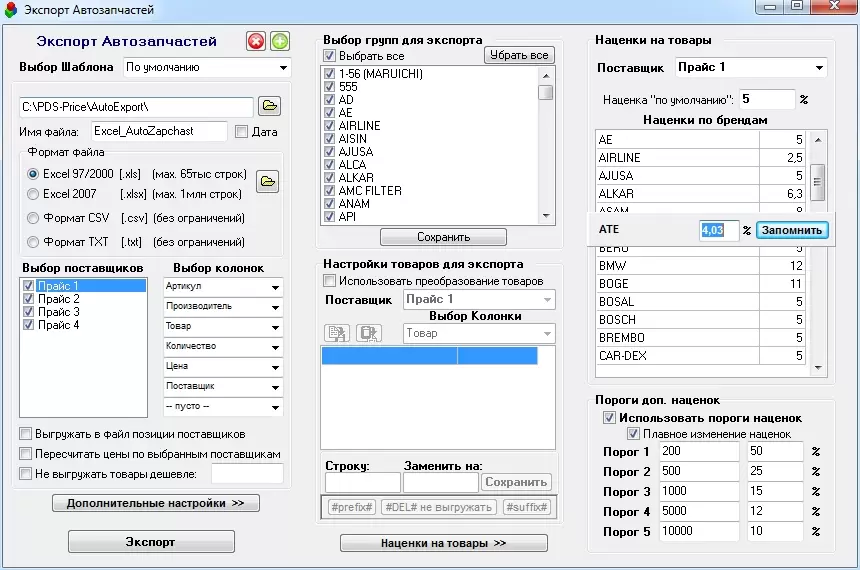The height and width of the screenshot is (570, 860).
Task: Uncheck the AMC FILTER group checkbox
Action: (x=329, y=190)
